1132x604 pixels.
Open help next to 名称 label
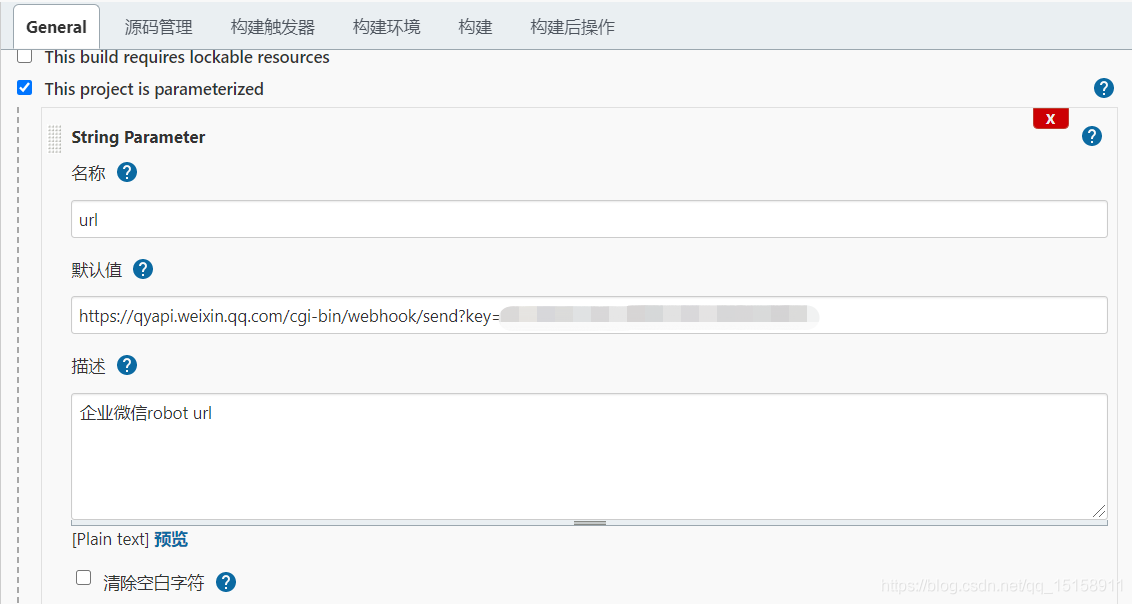(x=127, y=172)
